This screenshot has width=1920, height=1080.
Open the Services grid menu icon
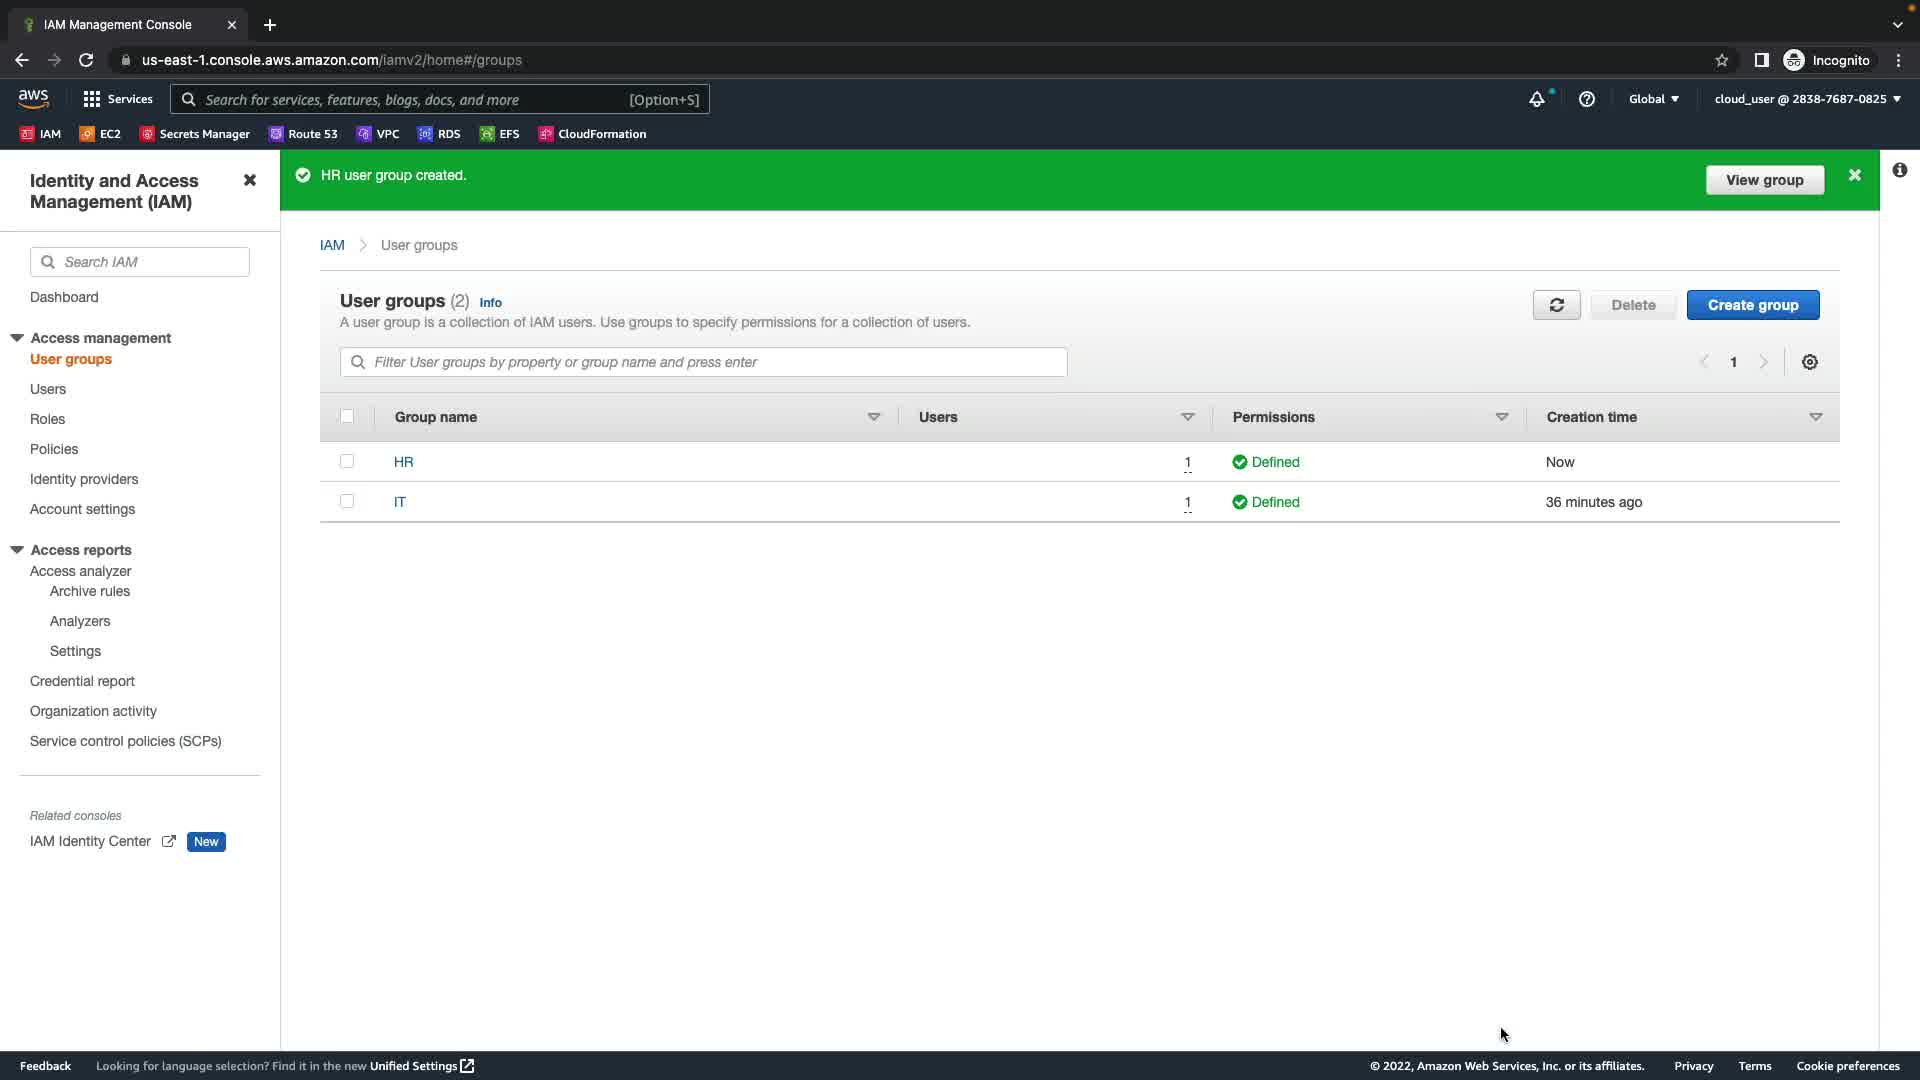pos(92,99)
